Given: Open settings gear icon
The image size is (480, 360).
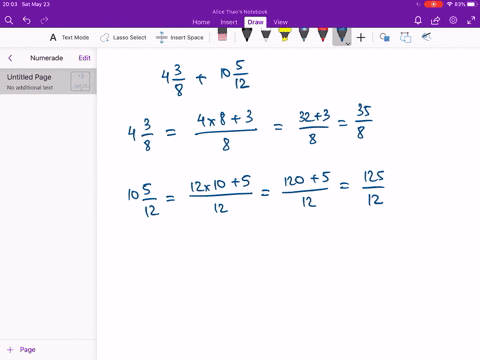Looking at the screenshot, I should pos(453,20).
